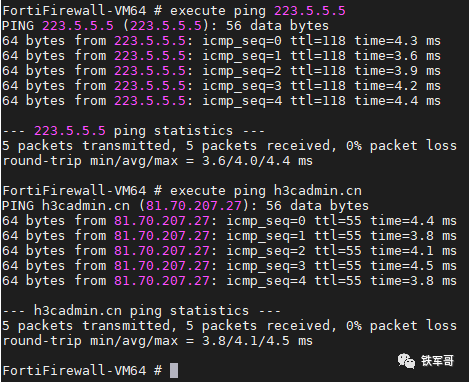The image size is (469, 382).
Task: Click the 铁军哥 watermark text
Action: [x=437, y=361]
